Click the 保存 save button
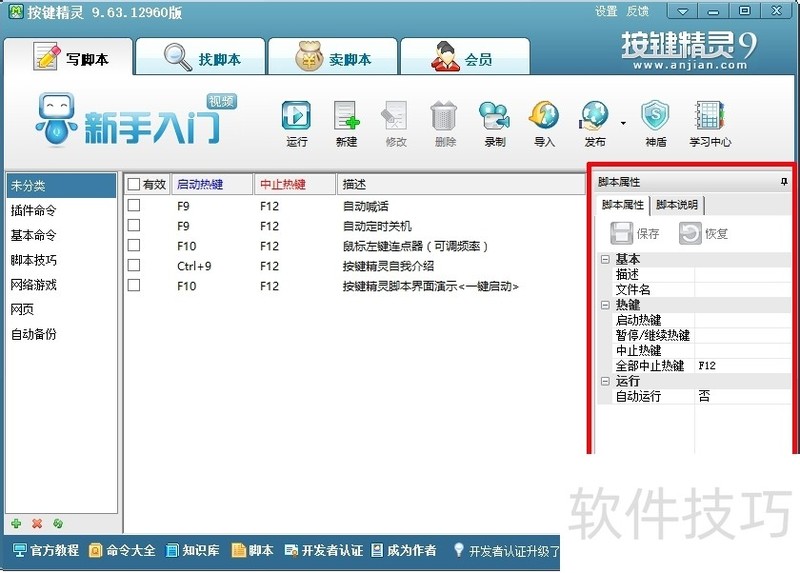 [x=635, y=233]
